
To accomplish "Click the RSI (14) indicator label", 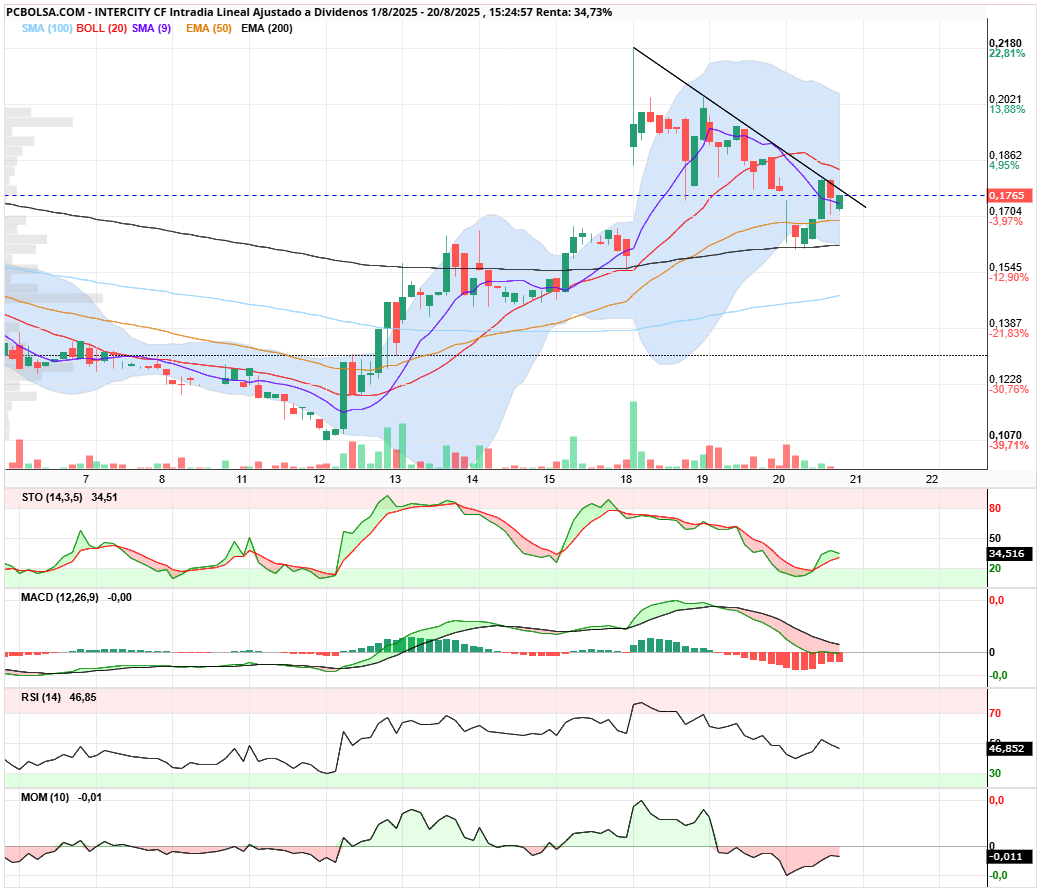I will point(41,698).
